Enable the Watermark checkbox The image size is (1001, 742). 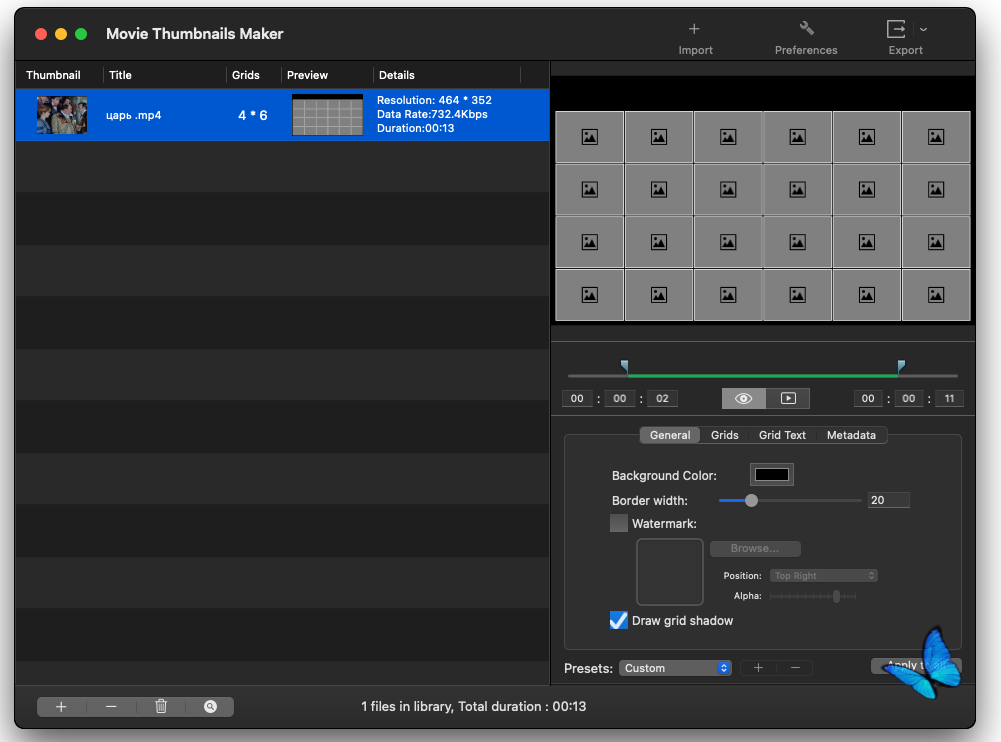[619, 523]
